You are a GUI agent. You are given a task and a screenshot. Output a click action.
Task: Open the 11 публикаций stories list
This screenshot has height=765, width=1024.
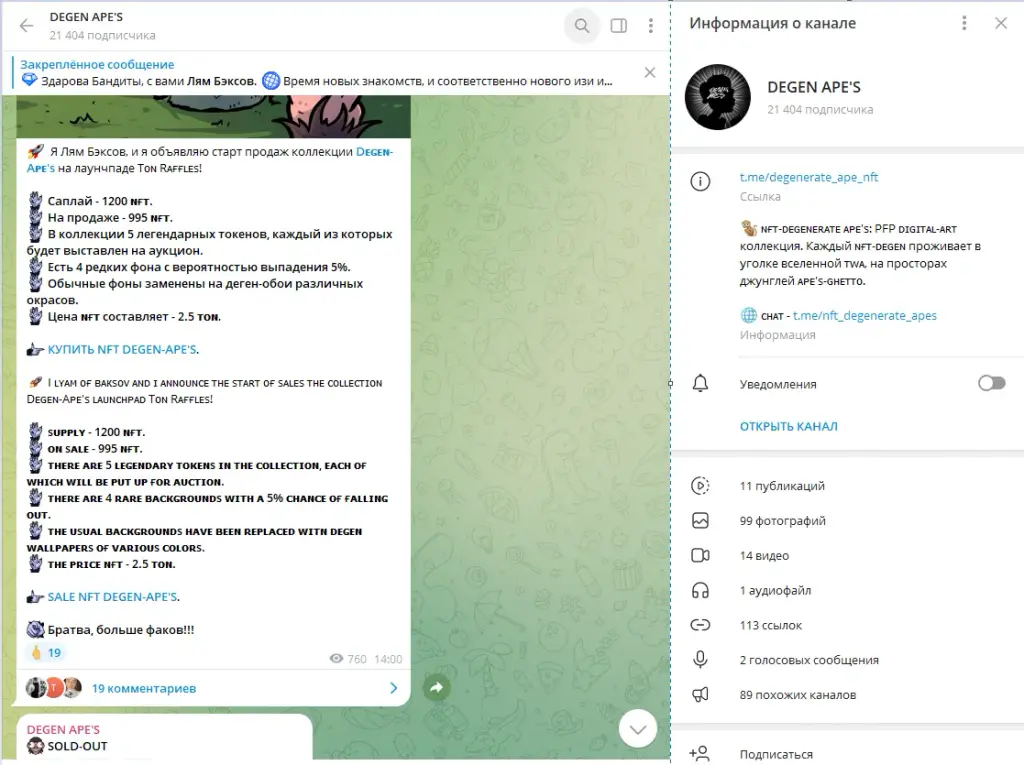[x=848, y=485]
